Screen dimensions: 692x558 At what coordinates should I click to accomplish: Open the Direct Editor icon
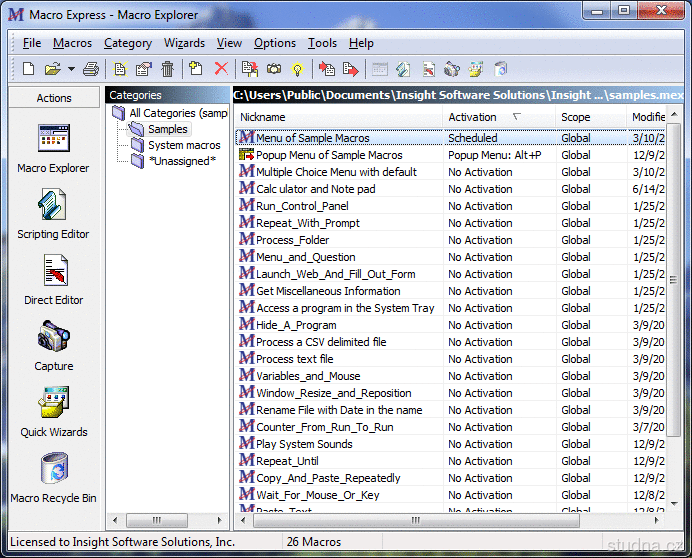tap(53, 270)
